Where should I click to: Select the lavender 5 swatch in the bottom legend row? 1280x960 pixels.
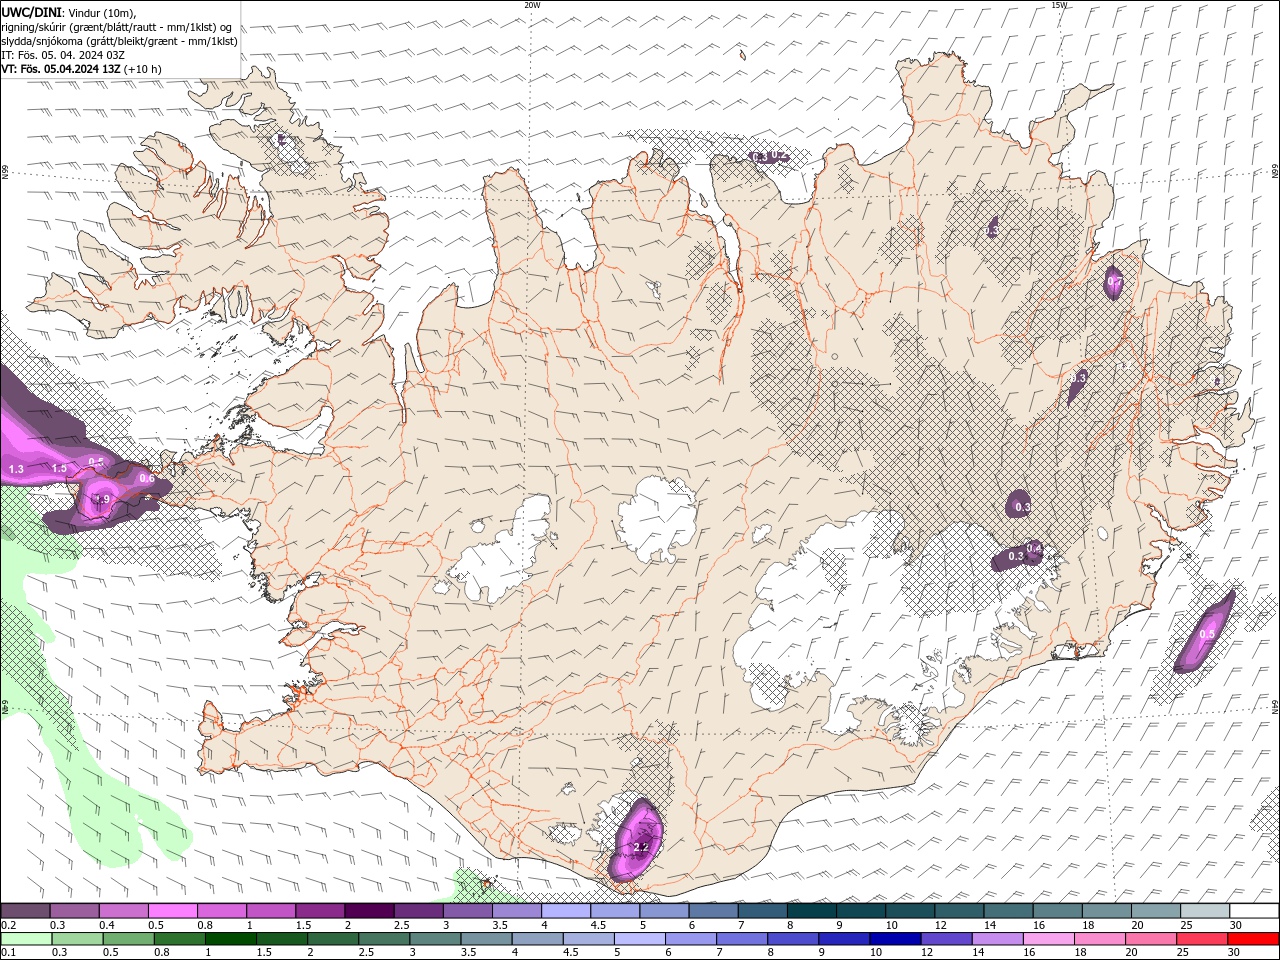[641, 939]
